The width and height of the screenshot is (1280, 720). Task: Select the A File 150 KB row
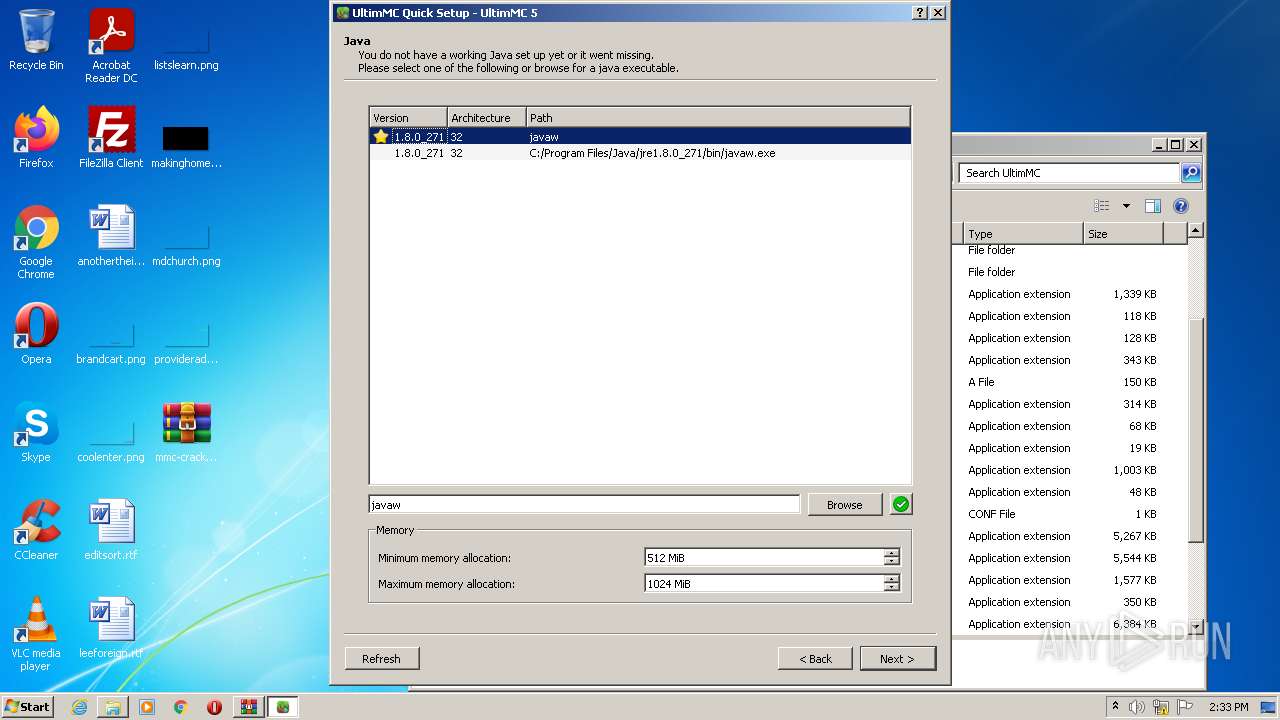tap(1062, 382)
